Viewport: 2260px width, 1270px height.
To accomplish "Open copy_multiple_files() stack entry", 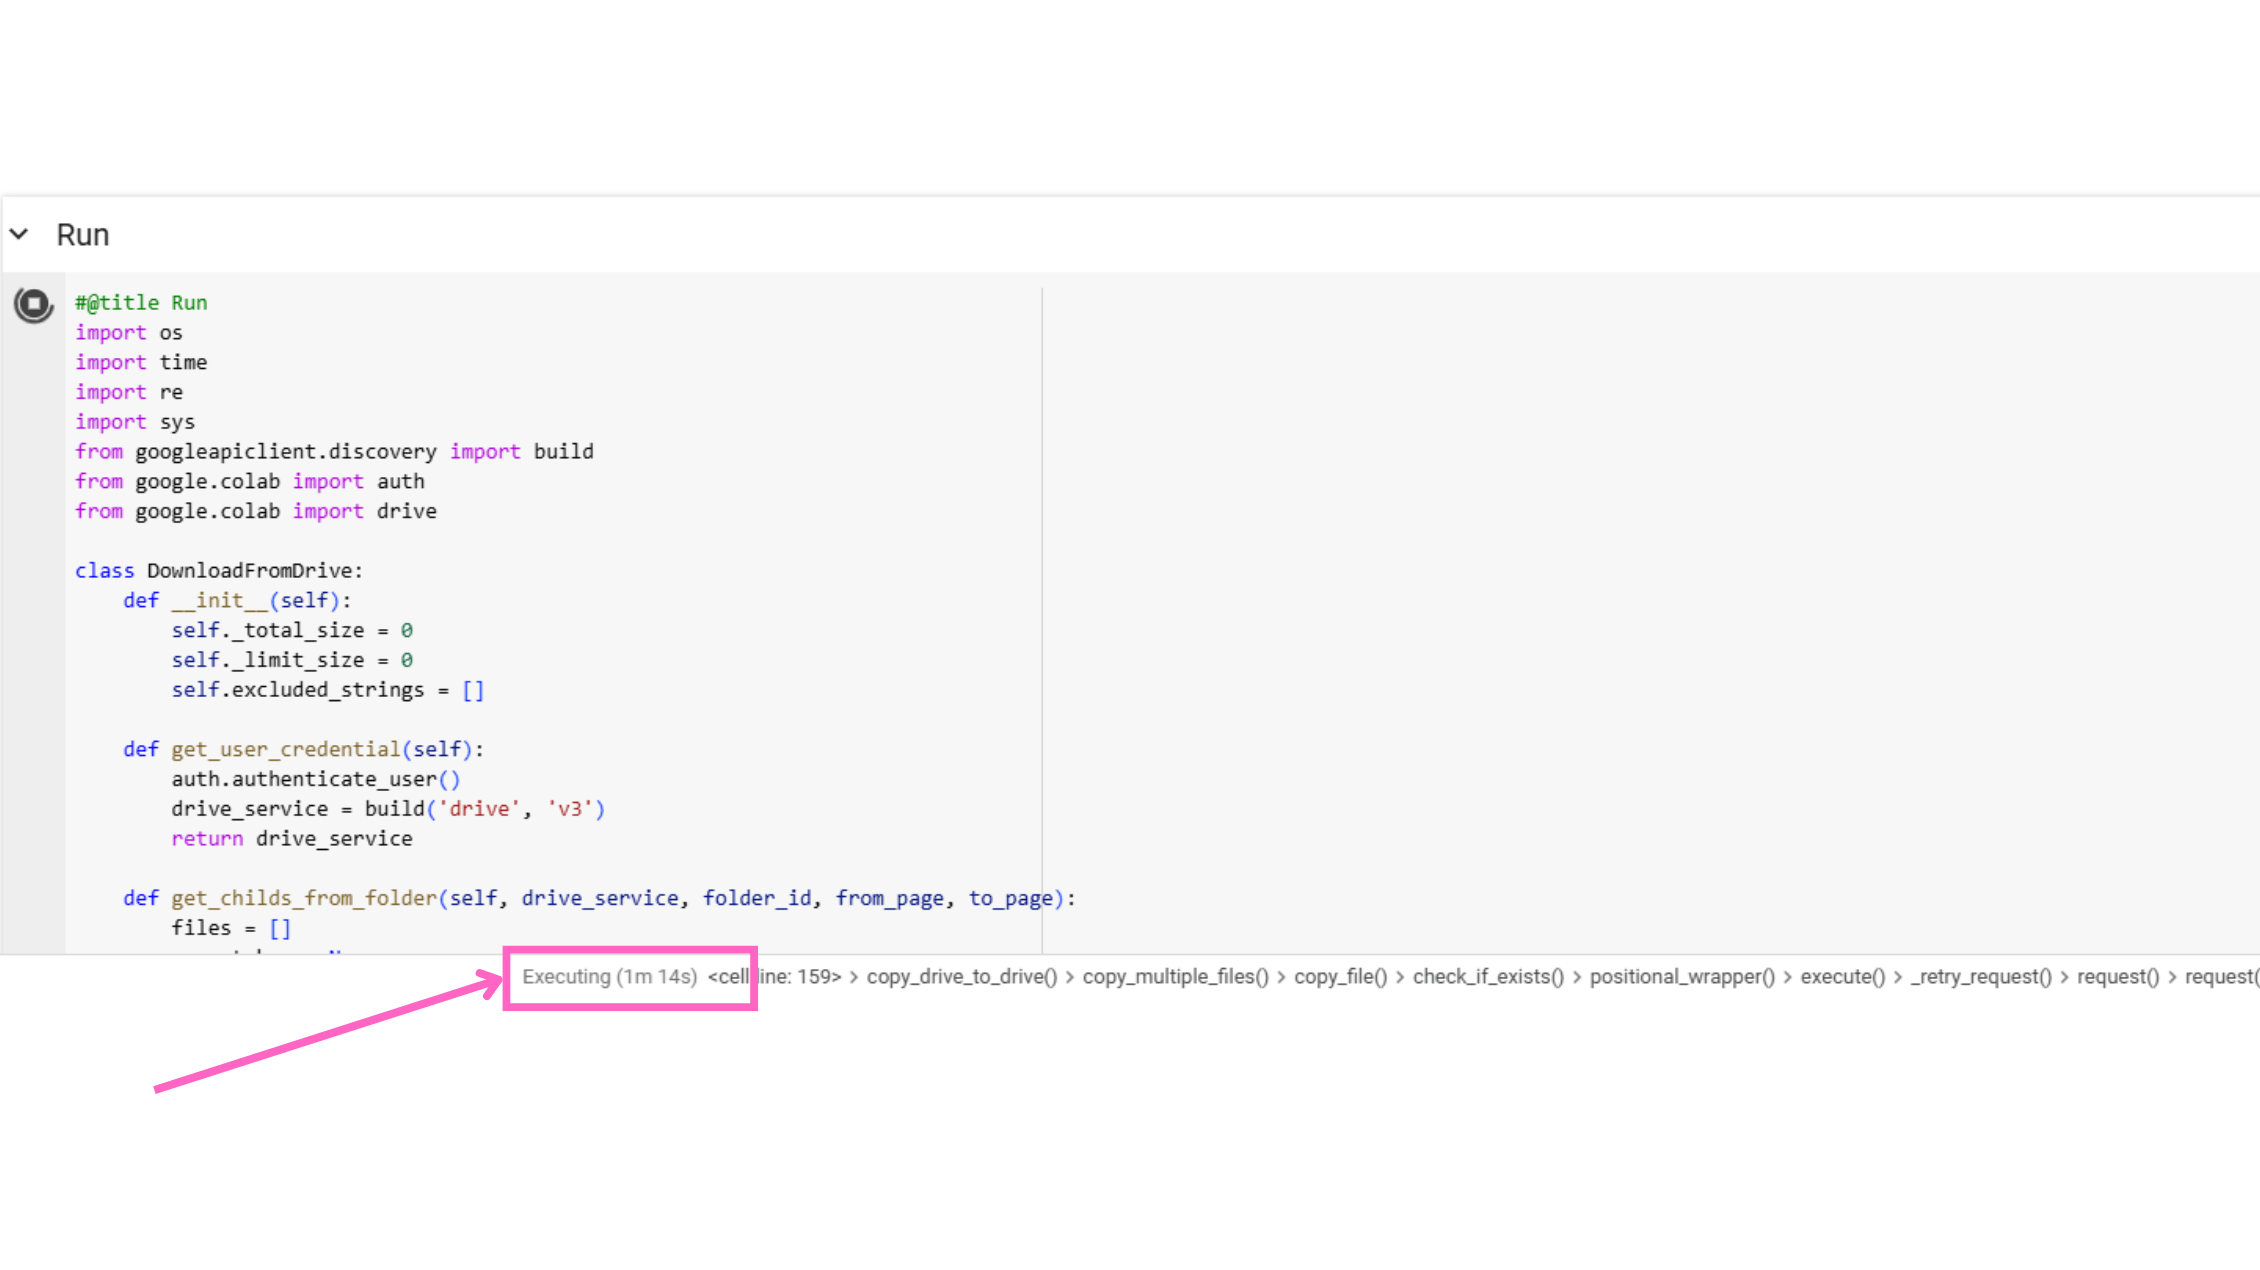I will coord(1175,977).
